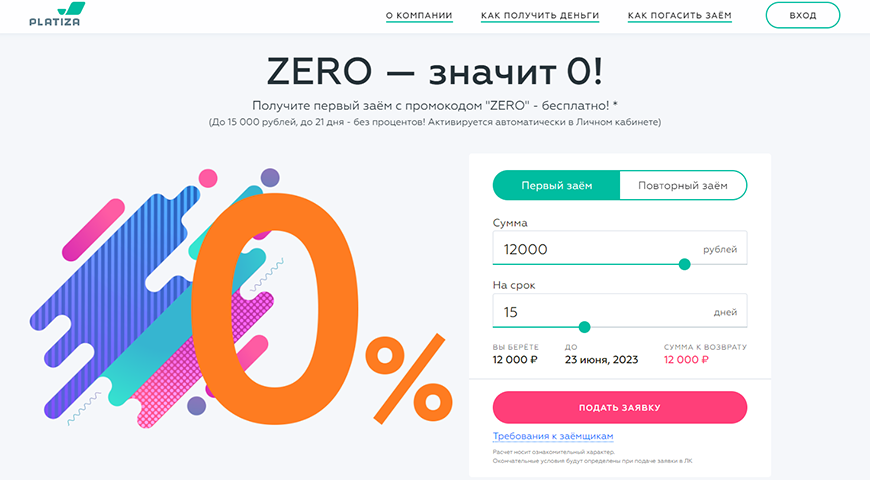870x480 pixels.
Task: Switch to Повторный заём option
Action: pos(683,186)
